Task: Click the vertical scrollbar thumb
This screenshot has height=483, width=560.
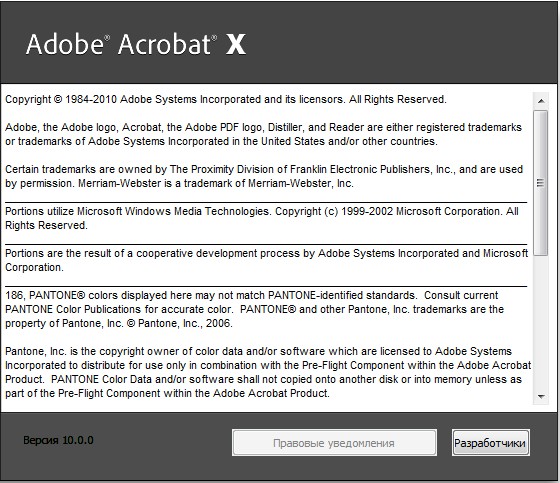Action: [541, 183]
